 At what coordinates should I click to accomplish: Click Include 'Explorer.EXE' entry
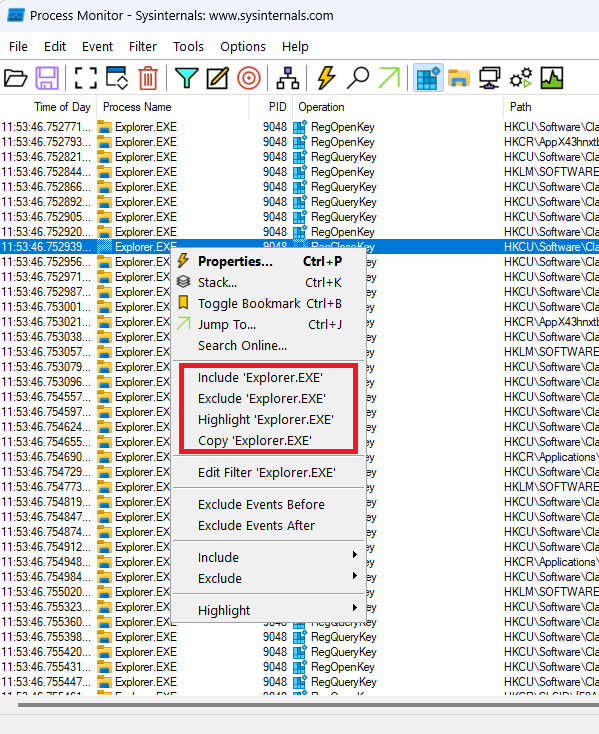(269, 378)
